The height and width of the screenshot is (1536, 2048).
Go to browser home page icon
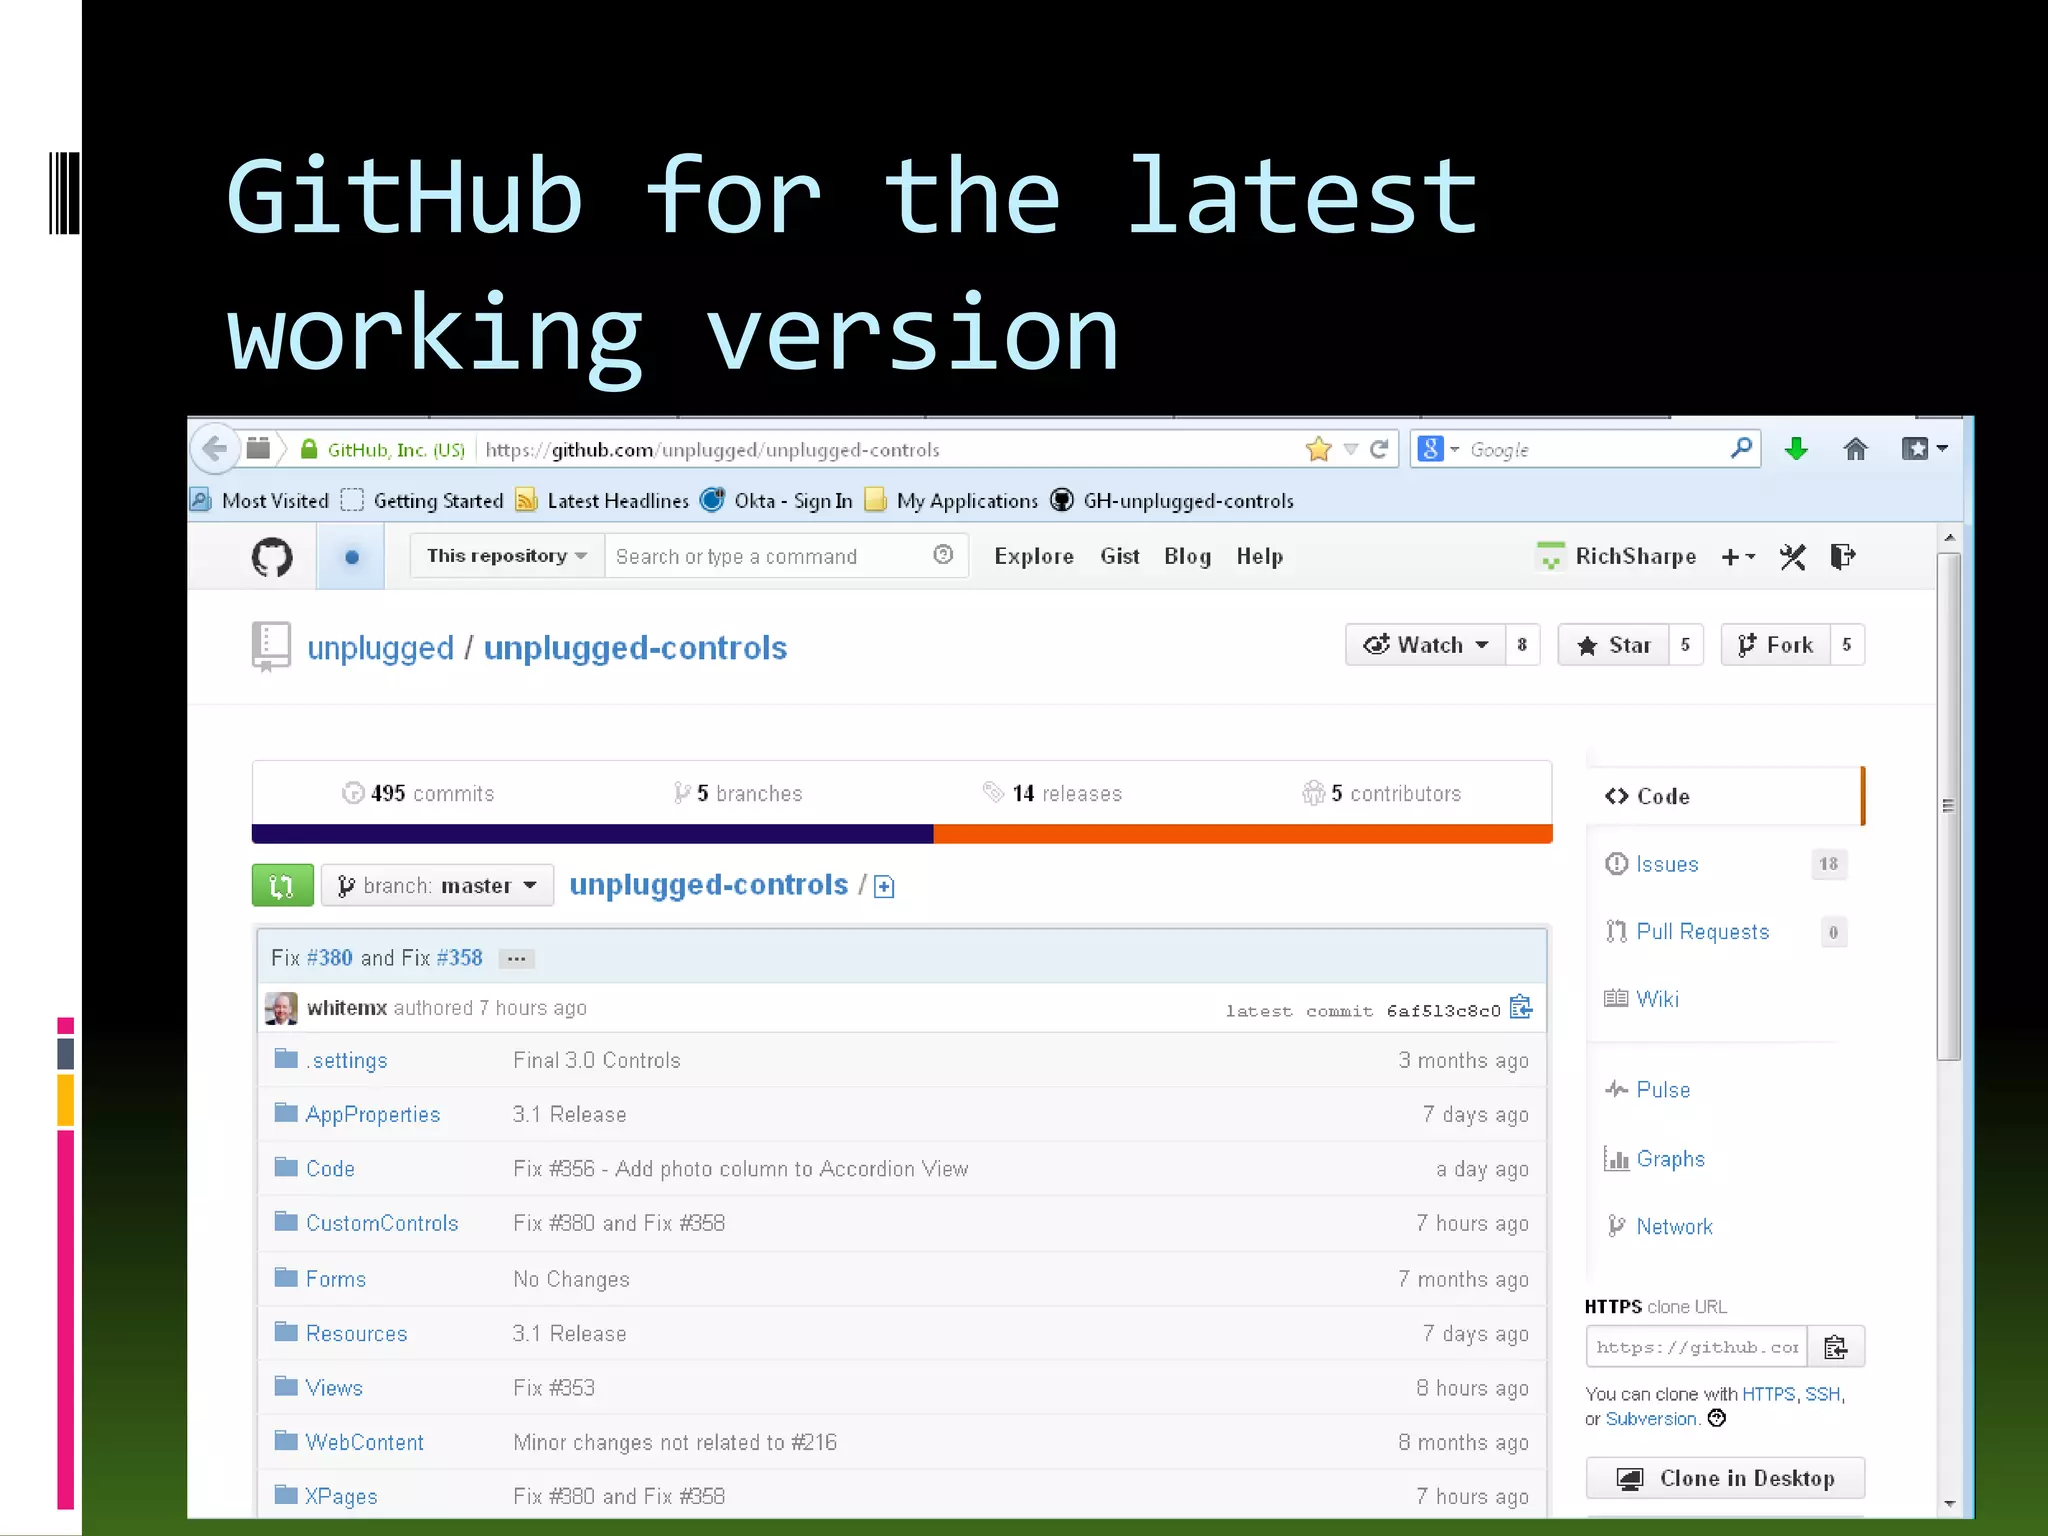click(1855, 449)
